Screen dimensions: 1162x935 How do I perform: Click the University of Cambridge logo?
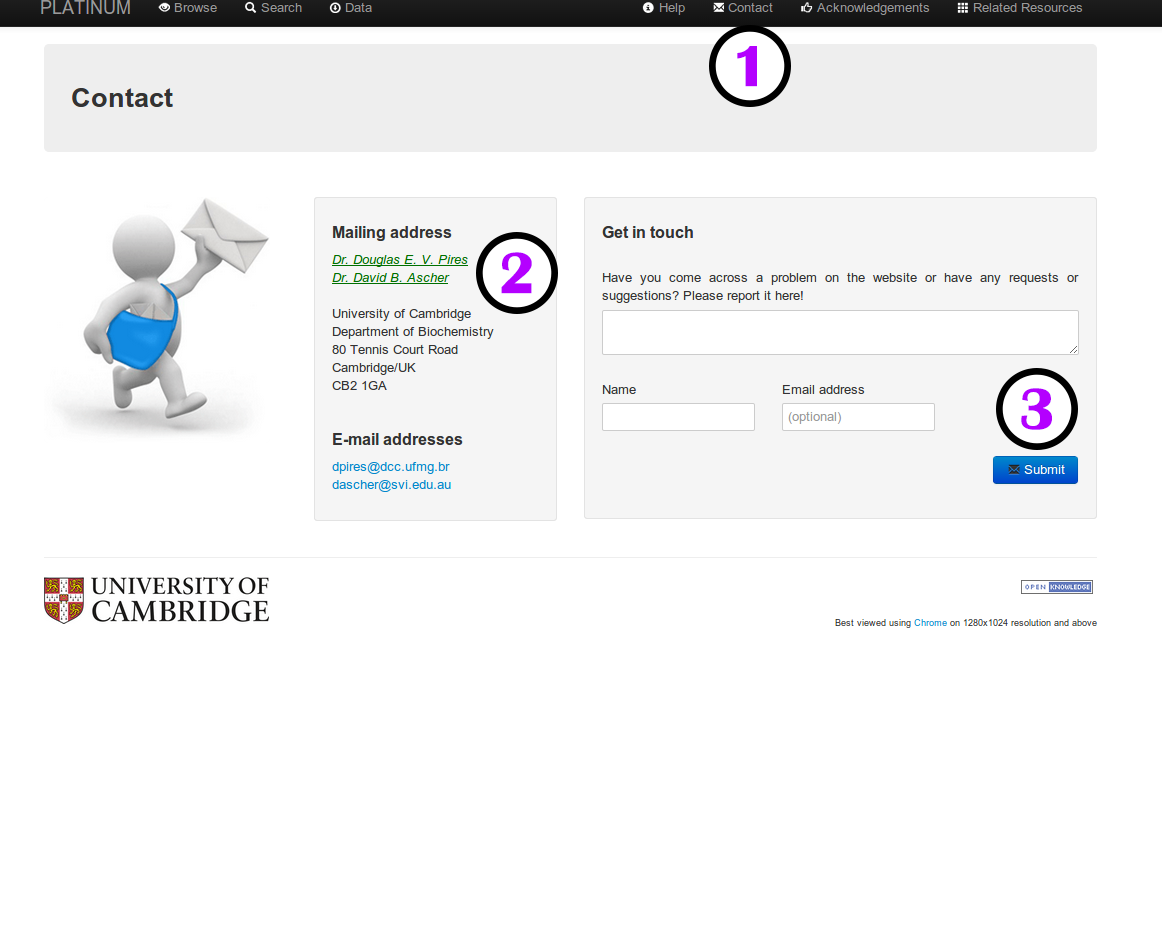coord(157,599)
